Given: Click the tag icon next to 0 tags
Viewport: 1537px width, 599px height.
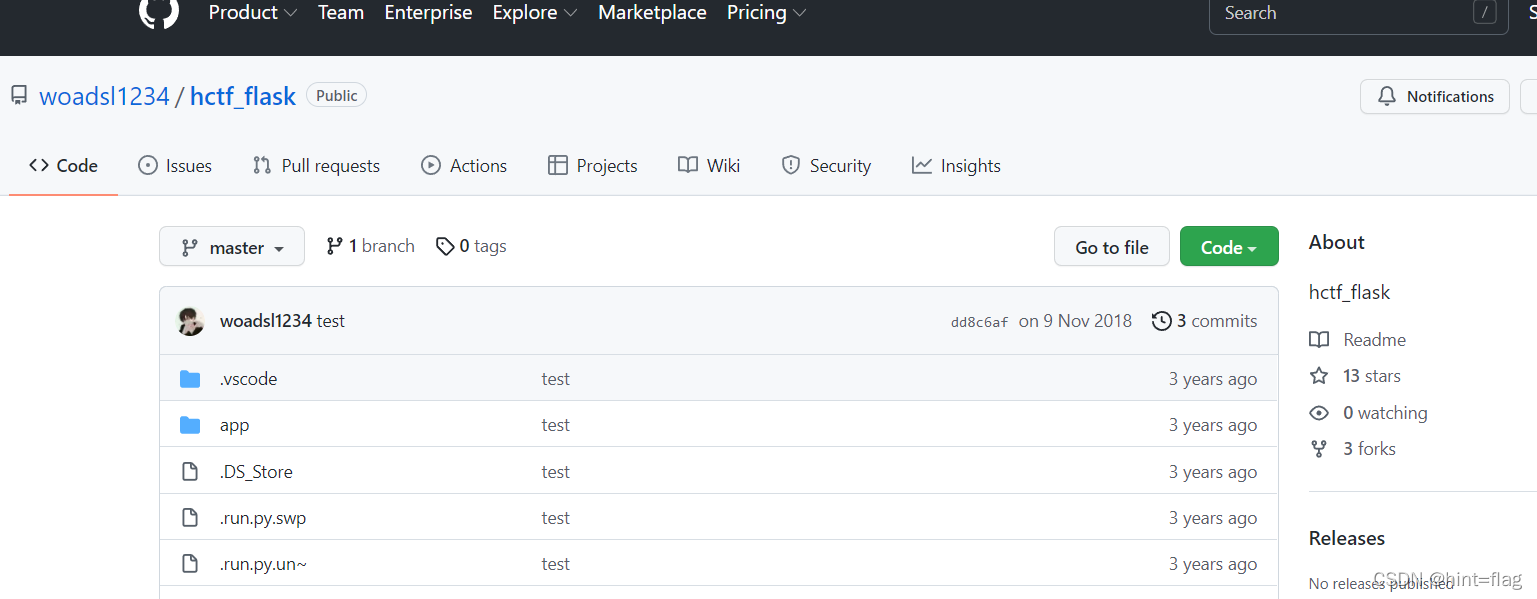Looking at the screenshot, I should coord(445,246).
